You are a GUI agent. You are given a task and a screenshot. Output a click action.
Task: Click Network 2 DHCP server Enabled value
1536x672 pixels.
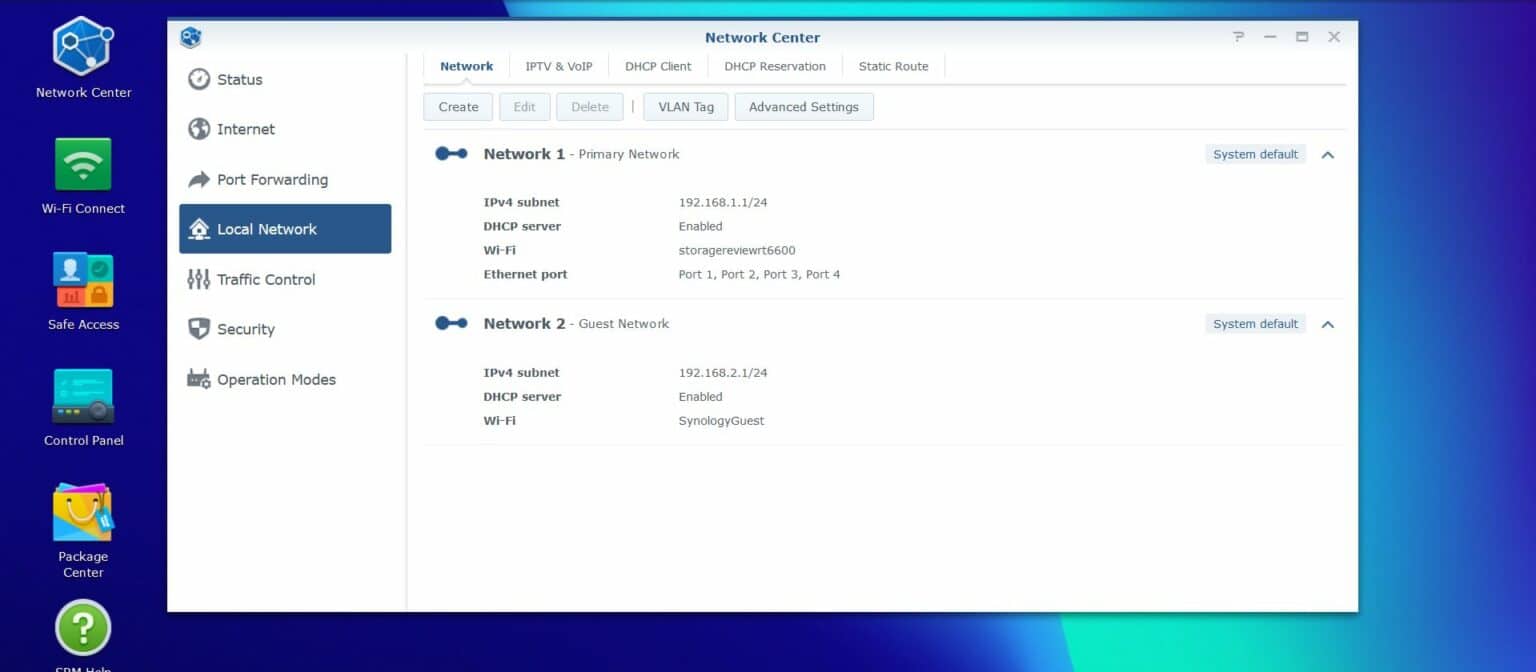[700, 397]
